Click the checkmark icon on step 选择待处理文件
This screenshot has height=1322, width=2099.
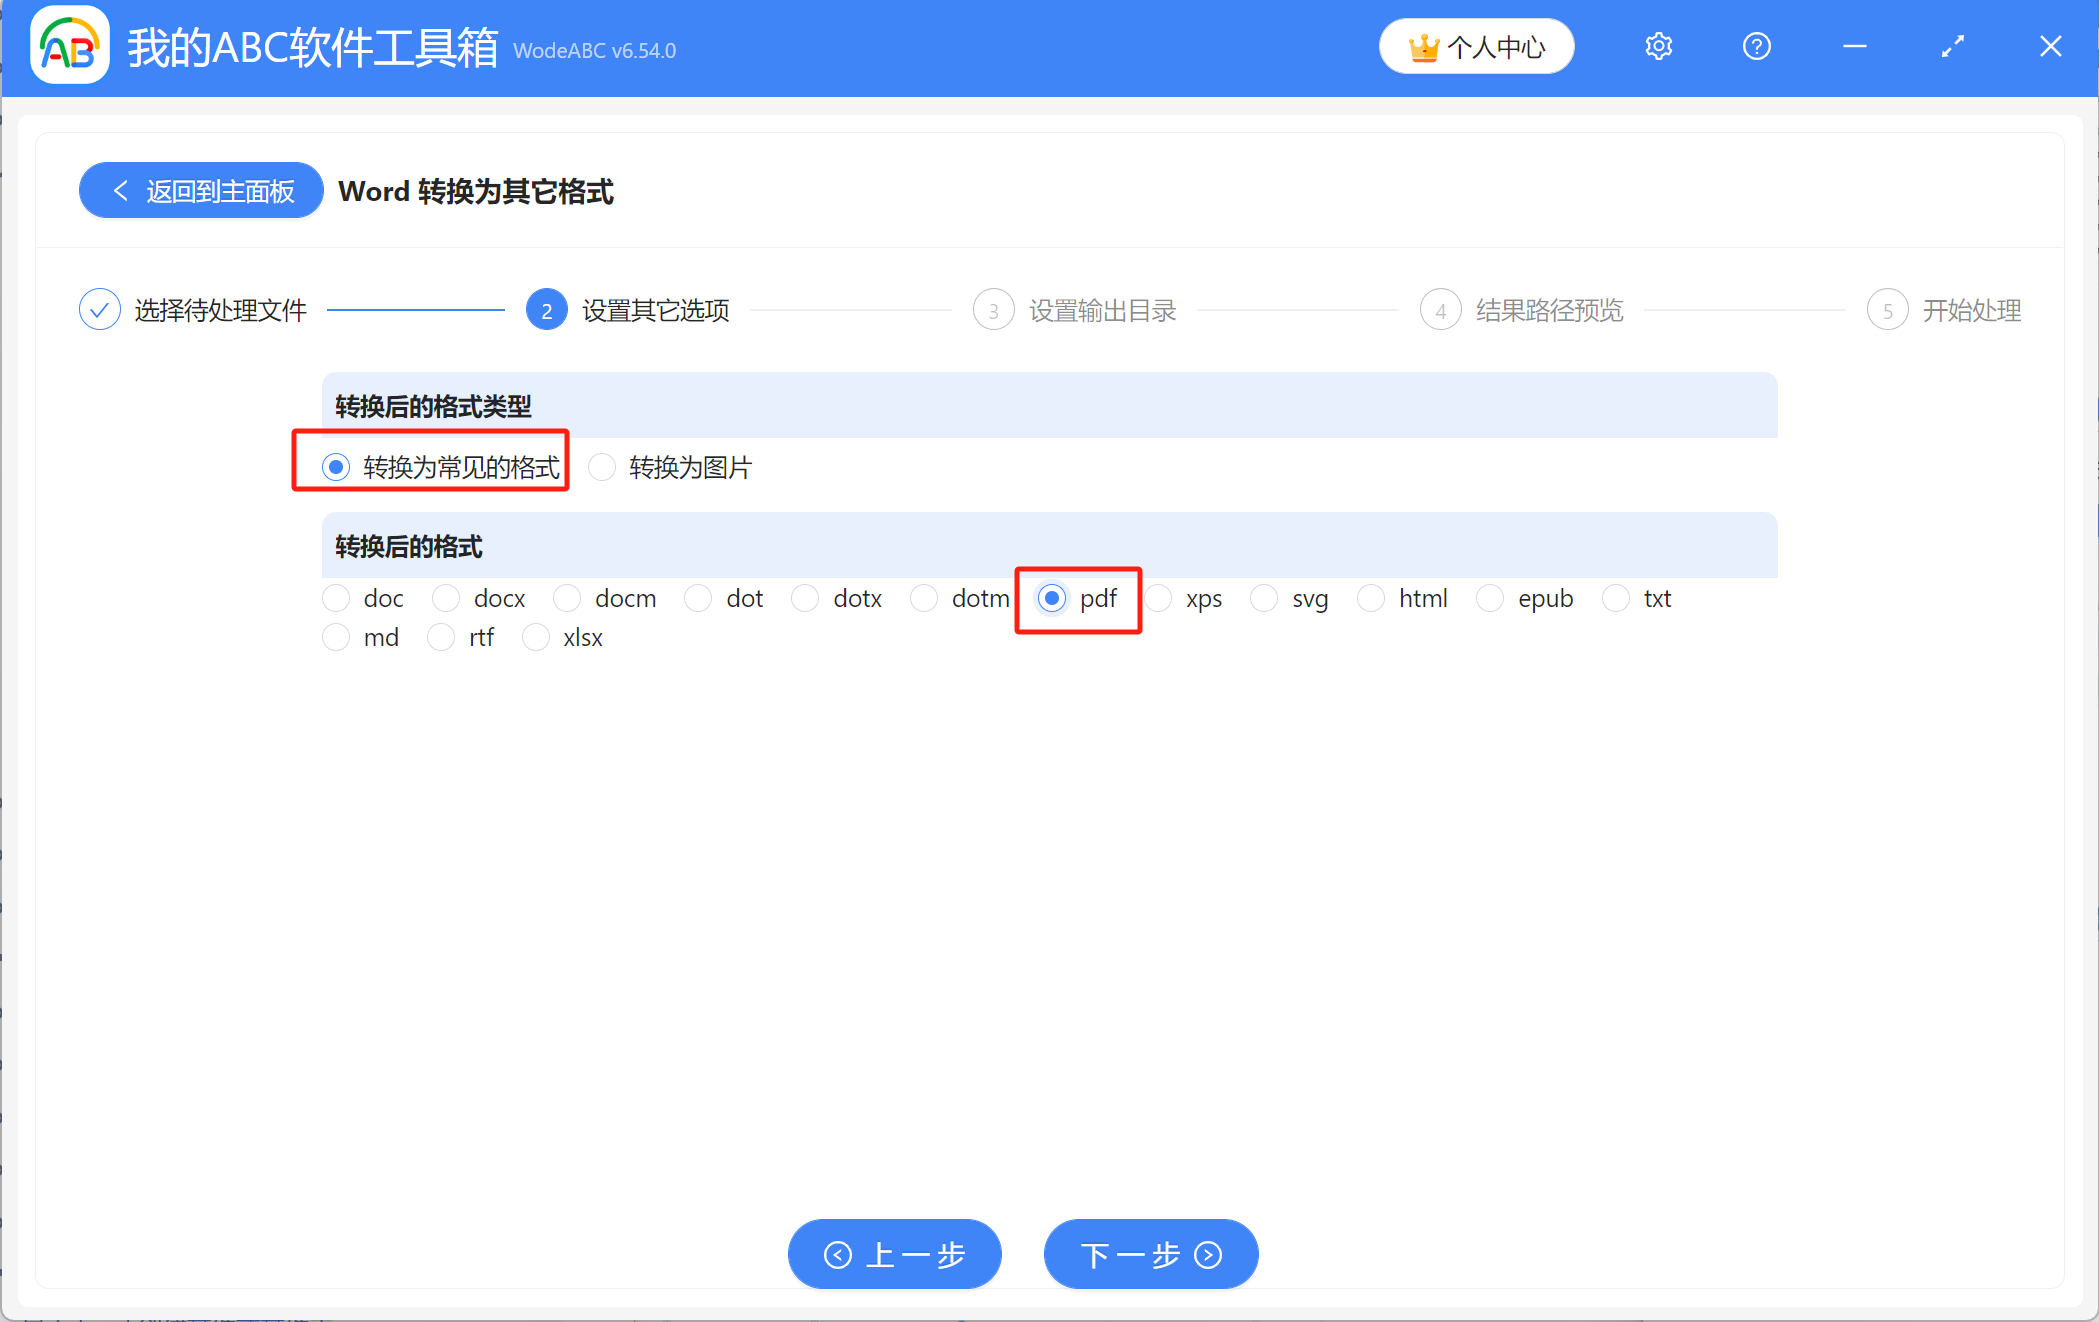pos(99,309)
